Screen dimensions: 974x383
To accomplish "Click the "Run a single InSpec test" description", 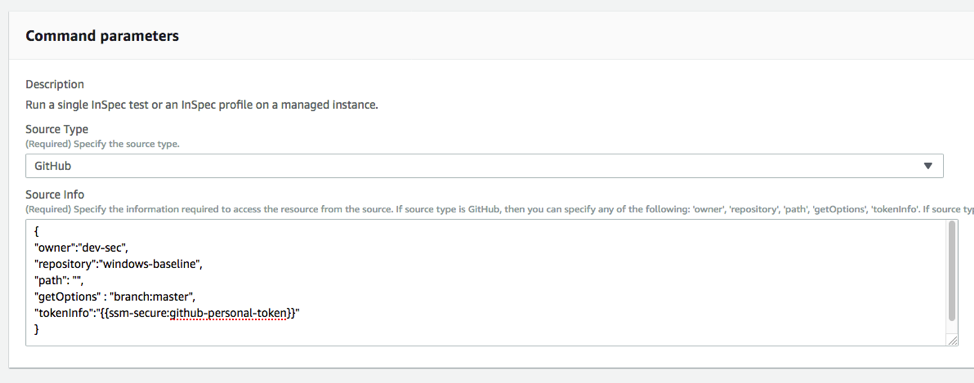I will pyautogui.click(x=202, y=105).
